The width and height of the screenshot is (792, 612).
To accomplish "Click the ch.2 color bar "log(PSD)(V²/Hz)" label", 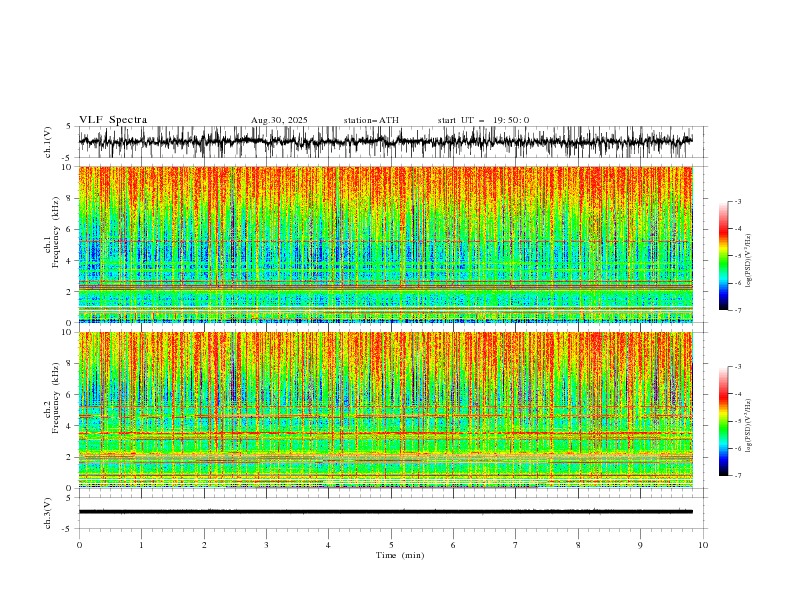I will (749, 425).
